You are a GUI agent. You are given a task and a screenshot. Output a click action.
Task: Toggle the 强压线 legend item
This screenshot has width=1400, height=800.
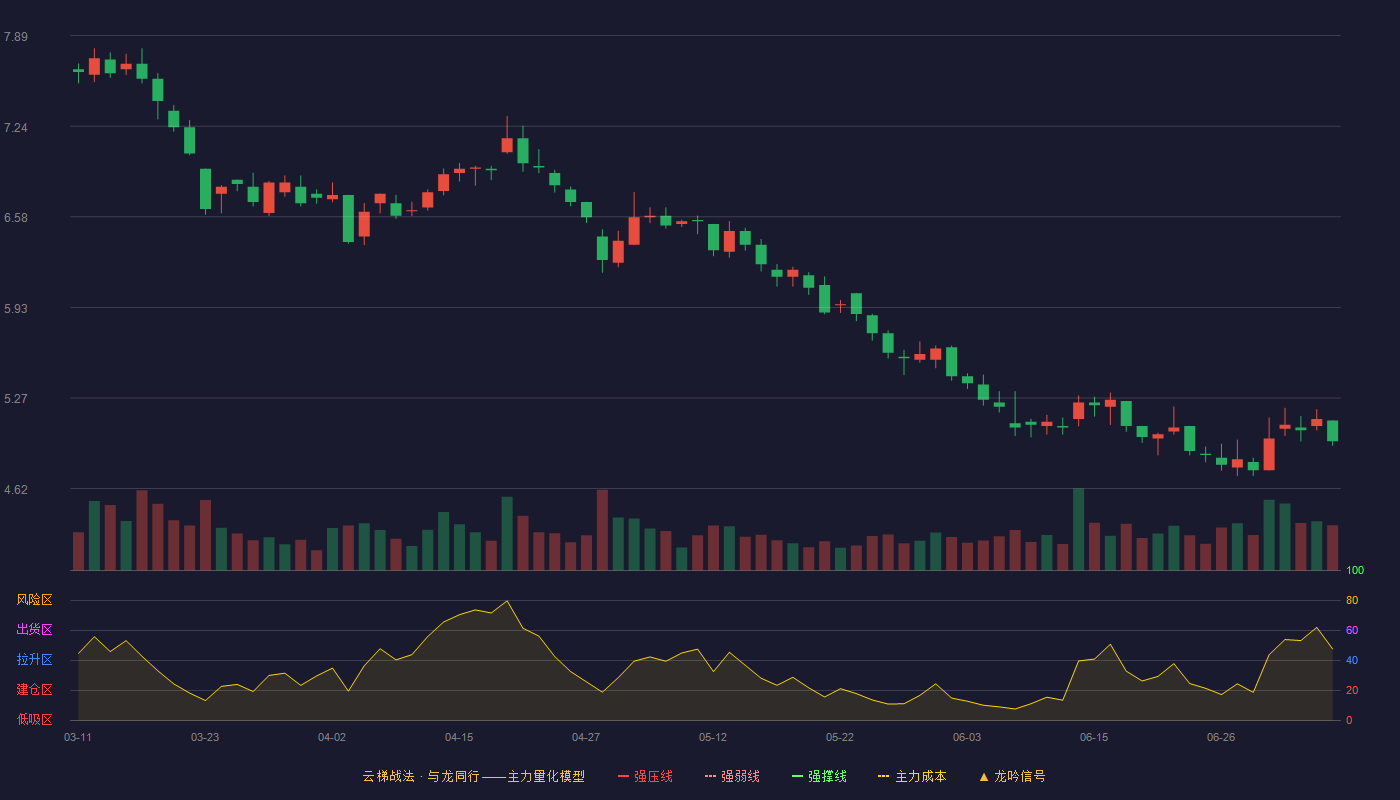[x=645, y=776]
